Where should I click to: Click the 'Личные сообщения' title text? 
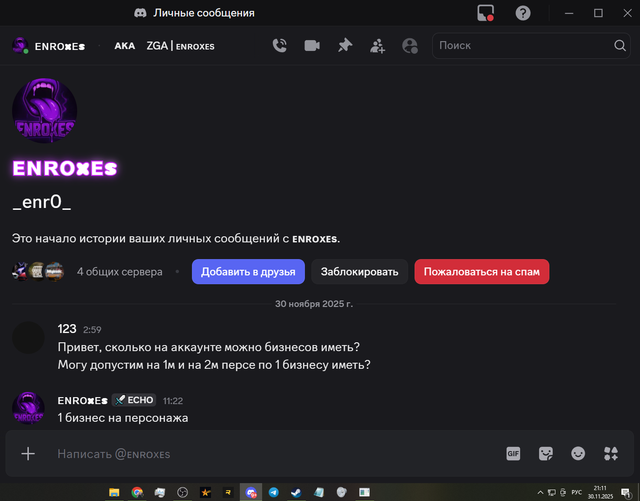[x=204, y=13]
